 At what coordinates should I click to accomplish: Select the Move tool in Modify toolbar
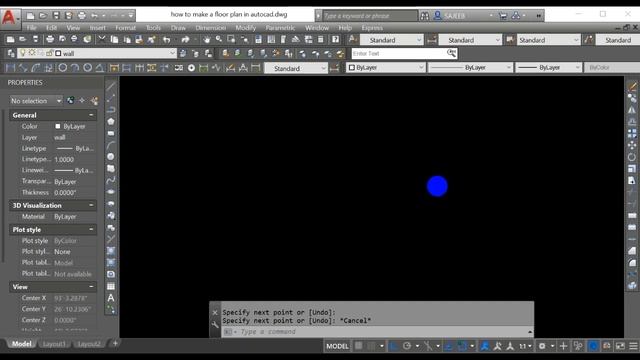(x=632, y=145)
